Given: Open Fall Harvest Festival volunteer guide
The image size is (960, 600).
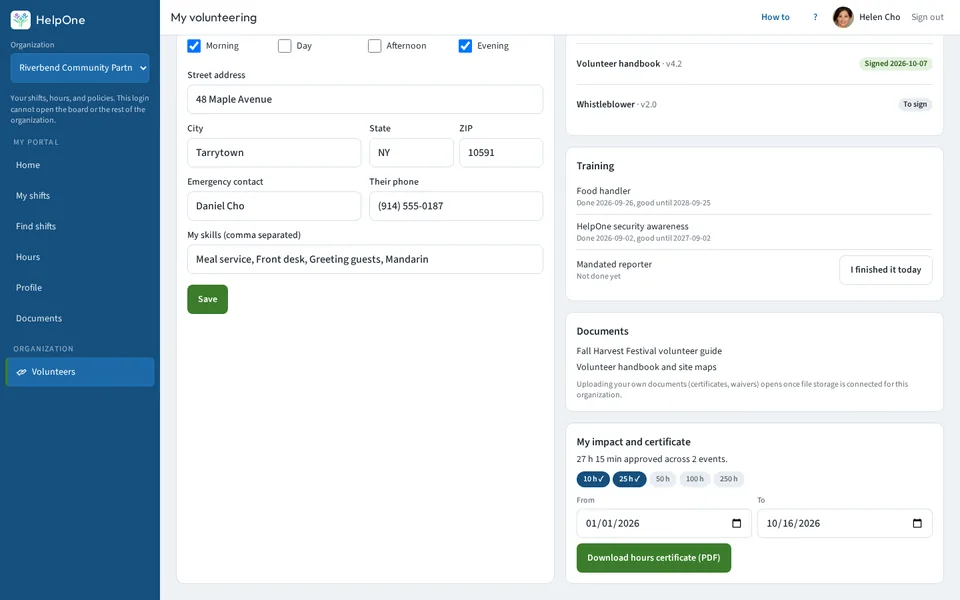Looking at the screenshot, I should point(649,351).
